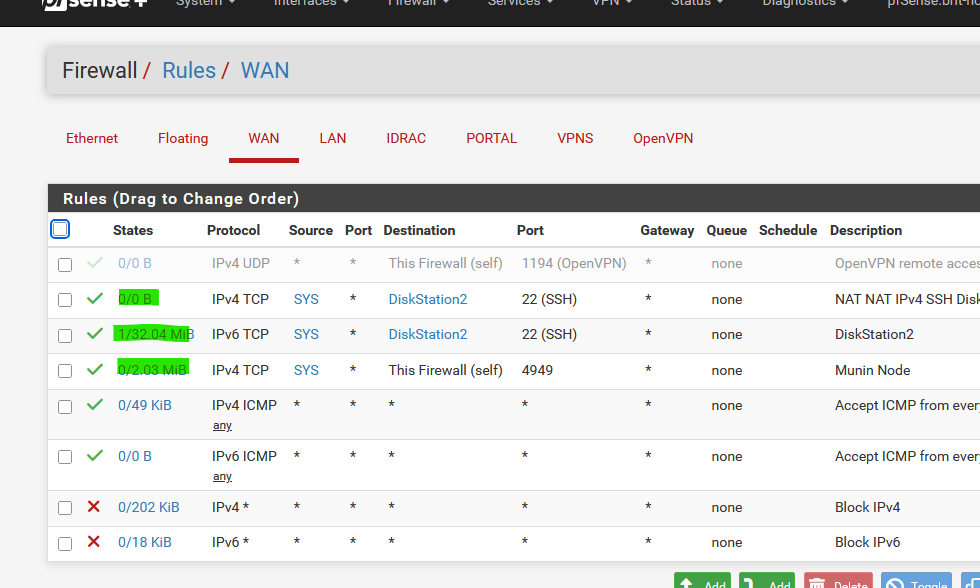Viewport: 980px width, 588px height.
Task: Click red block X icon of Block IPv4 rule
Action: coord(94,506)
